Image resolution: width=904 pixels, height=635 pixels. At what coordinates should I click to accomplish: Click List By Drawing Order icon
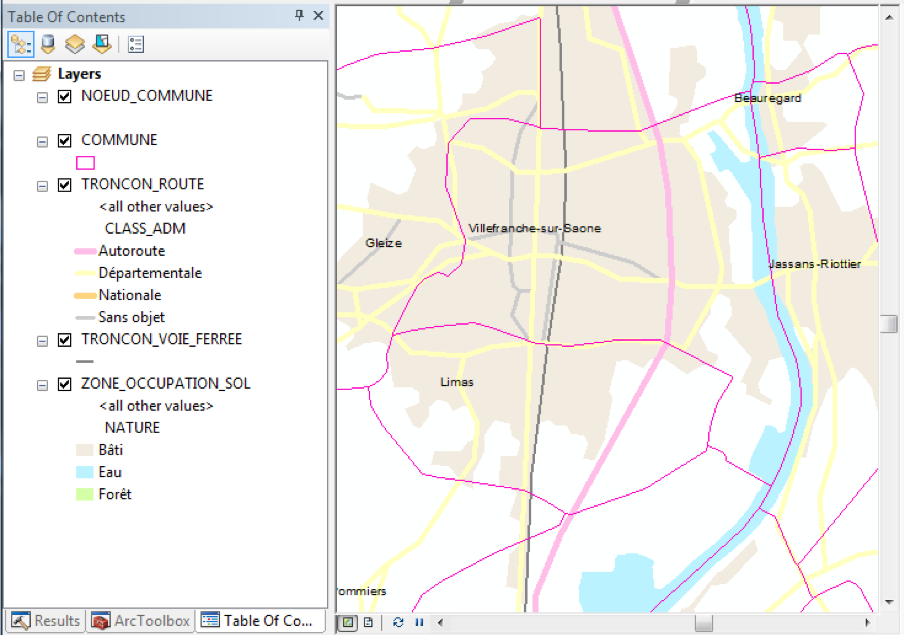pyautogui.click(x=20, y=44)
